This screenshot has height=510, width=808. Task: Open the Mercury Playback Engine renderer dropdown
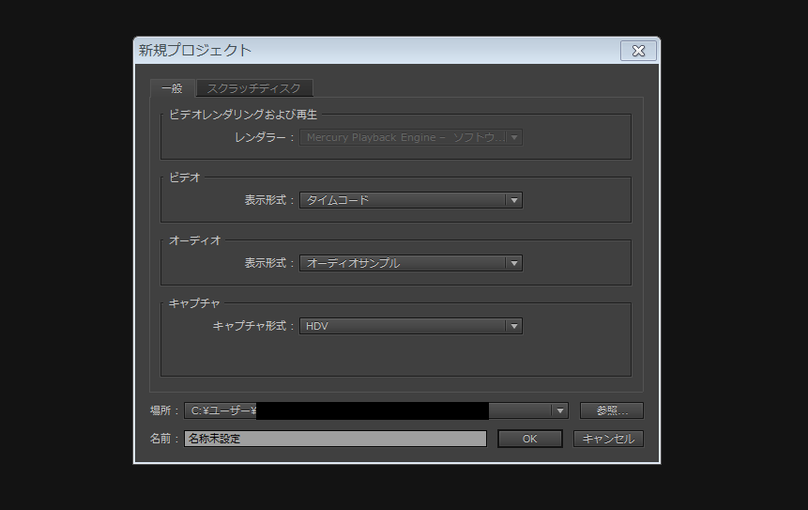[x=411, y=138]
